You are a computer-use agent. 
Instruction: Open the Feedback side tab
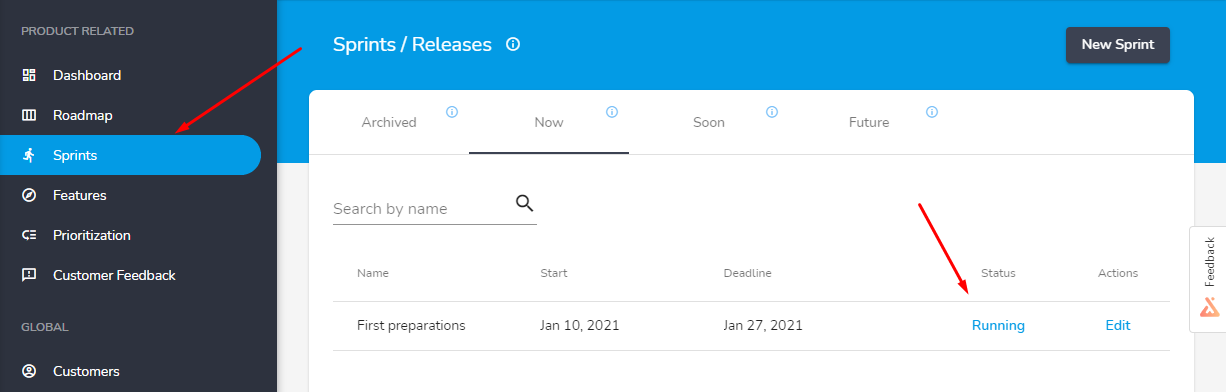1209,279
